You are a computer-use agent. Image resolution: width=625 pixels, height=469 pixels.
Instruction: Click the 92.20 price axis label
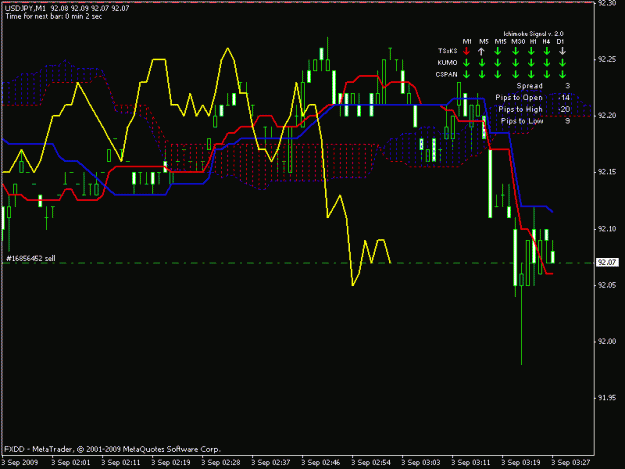coord(607,116)
